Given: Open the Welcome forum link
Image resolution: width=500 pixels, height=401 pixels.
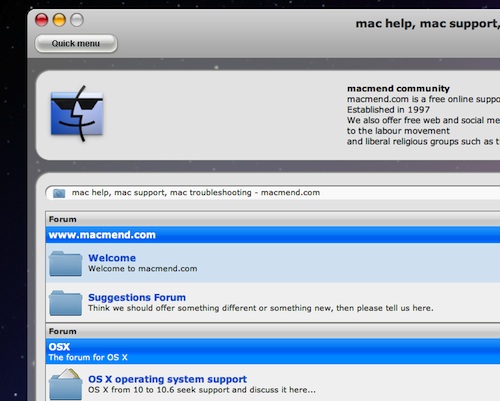Looking at the screenshot, I should tap(112, 258).
